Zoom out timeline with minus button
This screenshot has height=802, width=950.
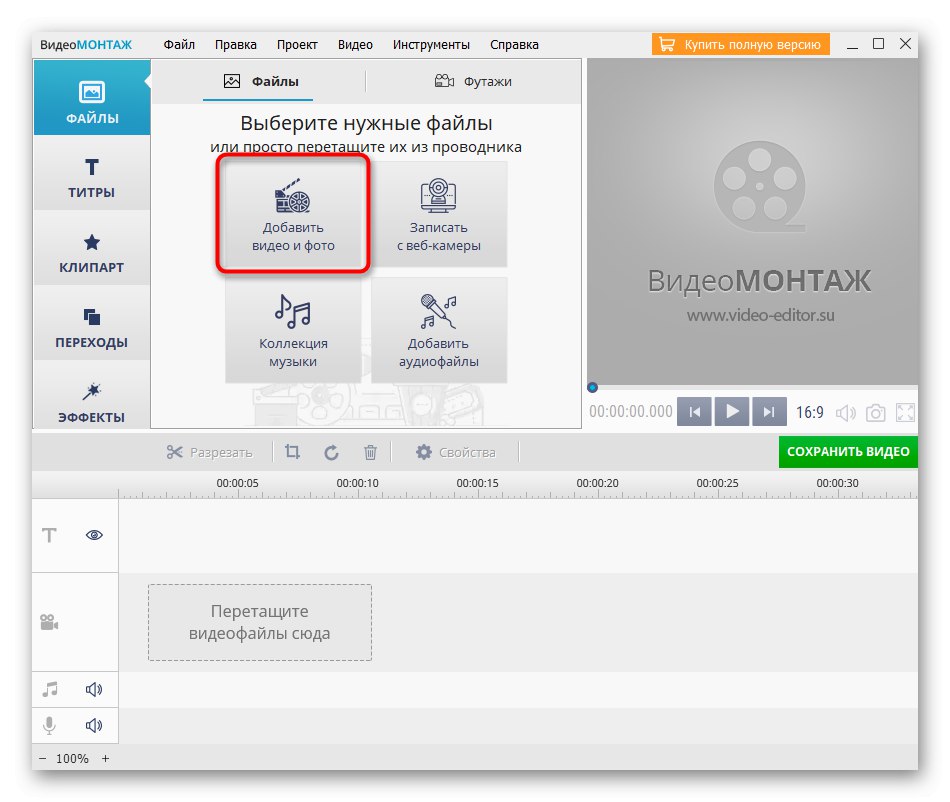click(42, 758)
